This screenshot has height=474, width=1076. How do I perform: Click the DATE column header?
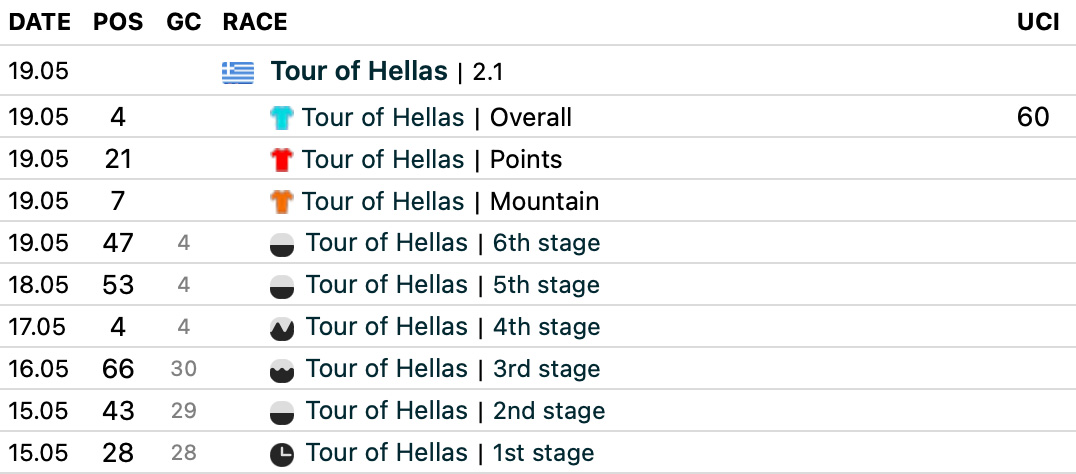click(x=38, y=22)
